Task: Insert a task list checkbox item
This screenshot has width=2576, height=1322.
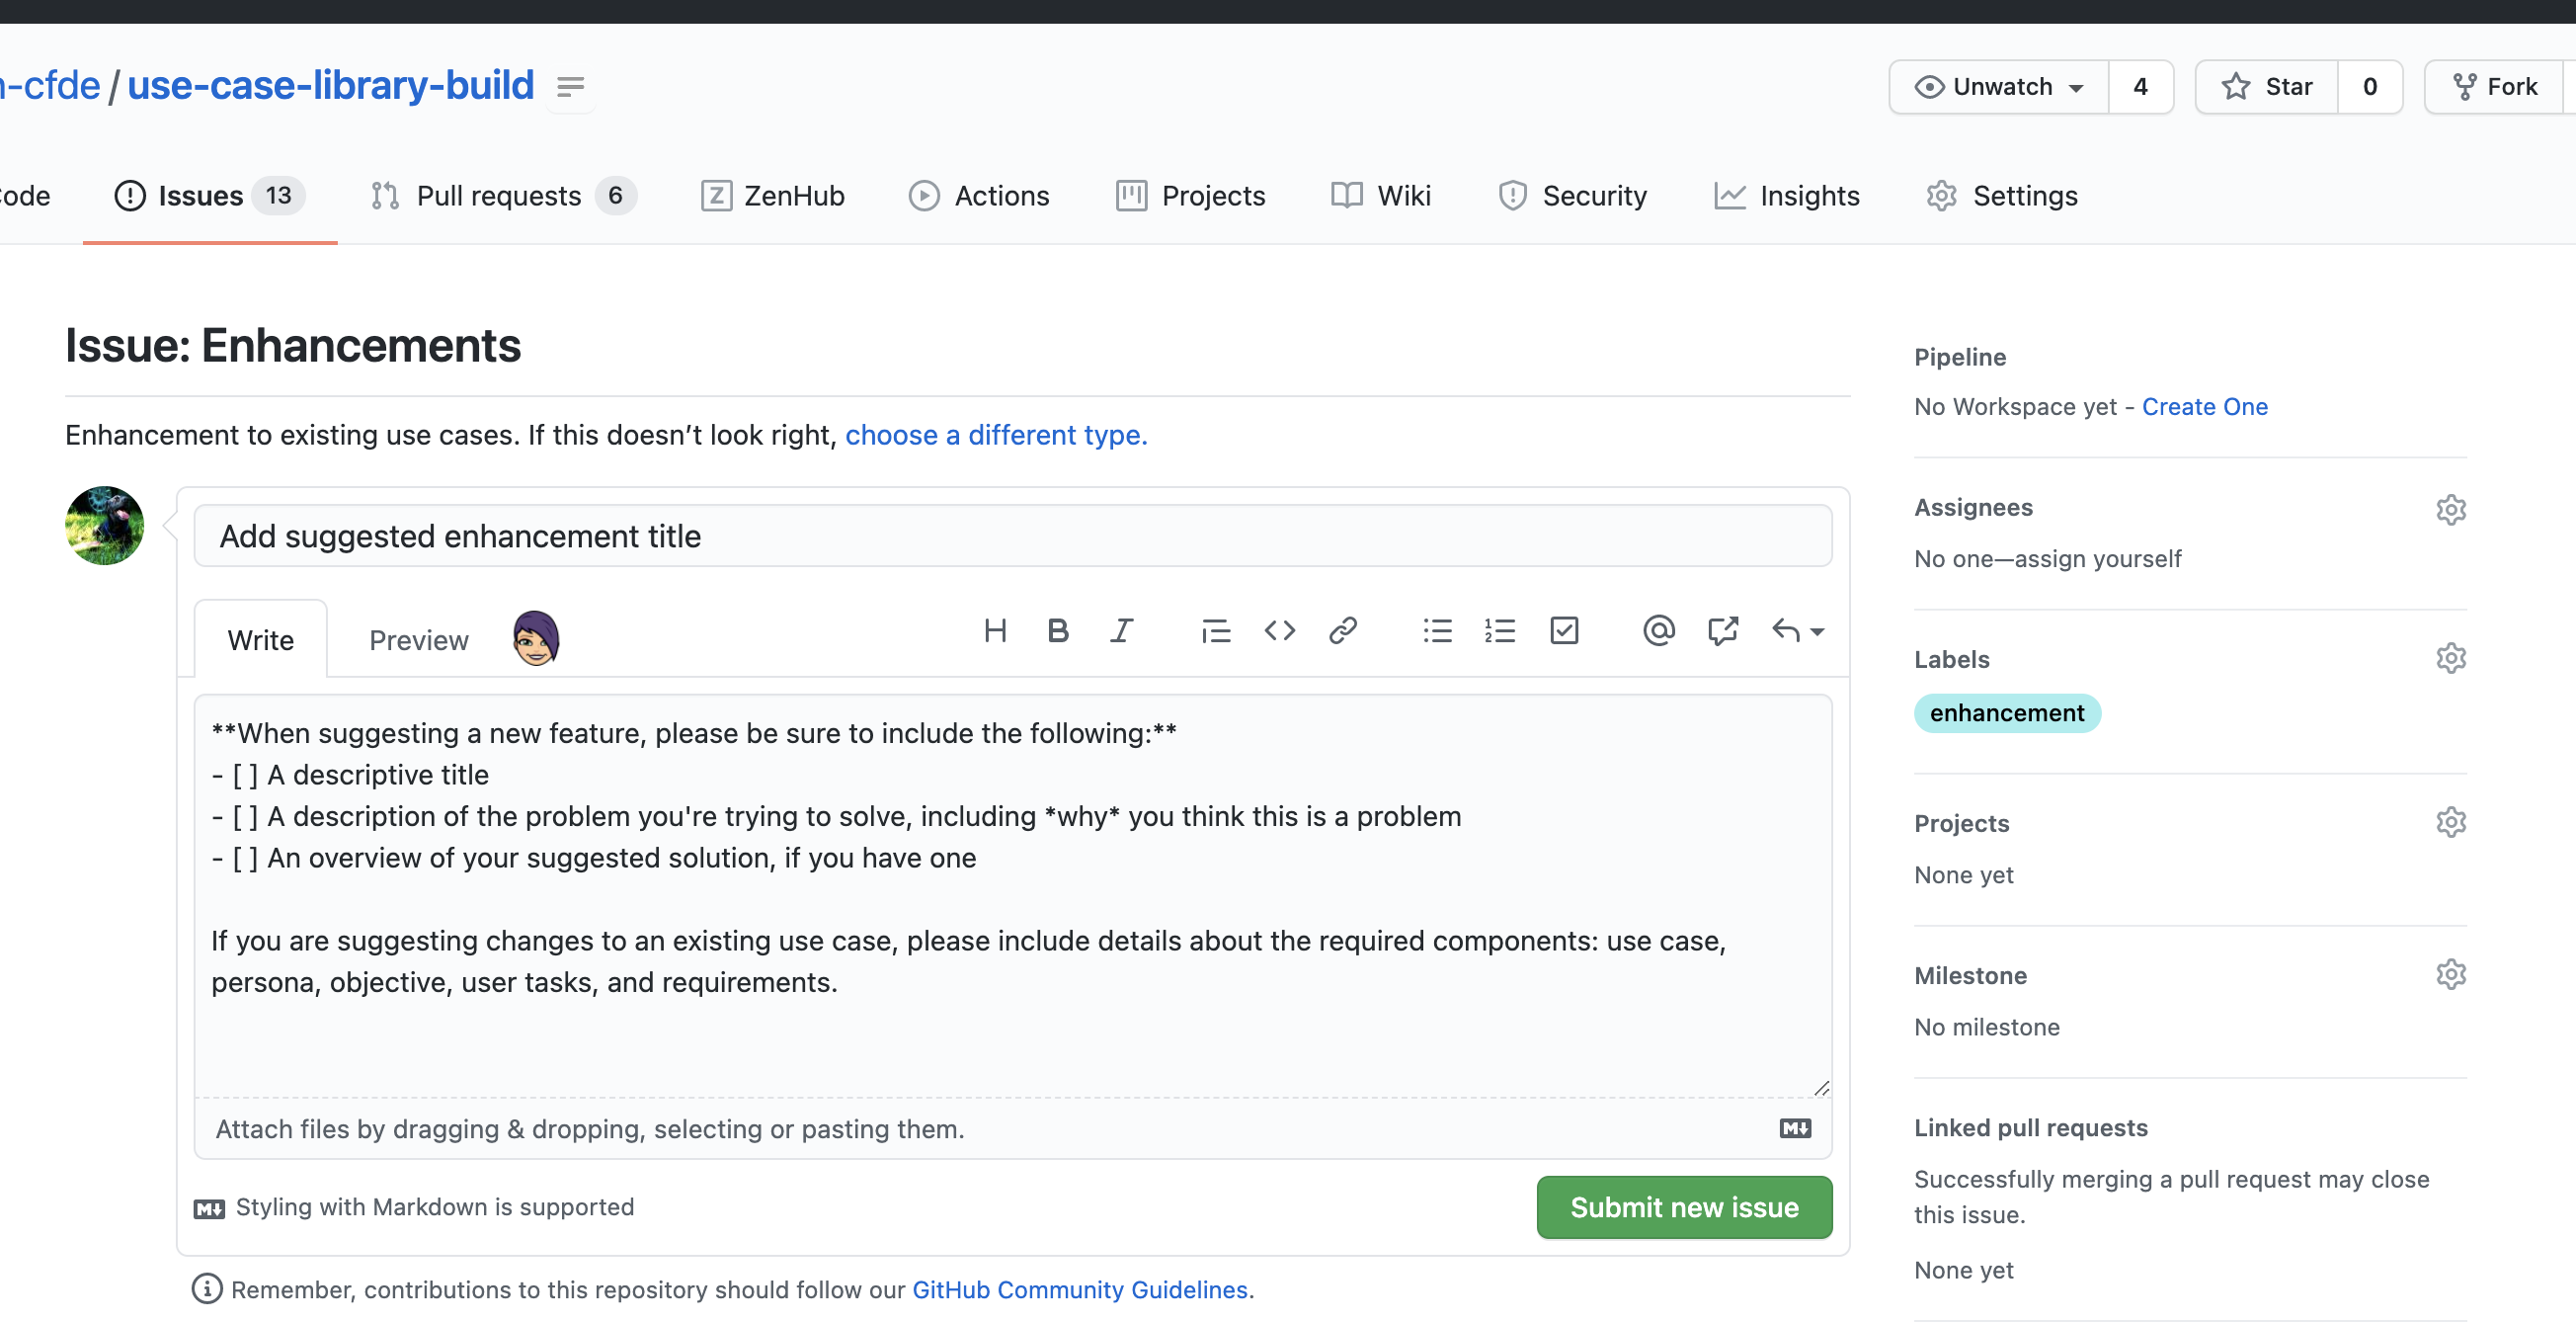Action: coord(1564,631)
